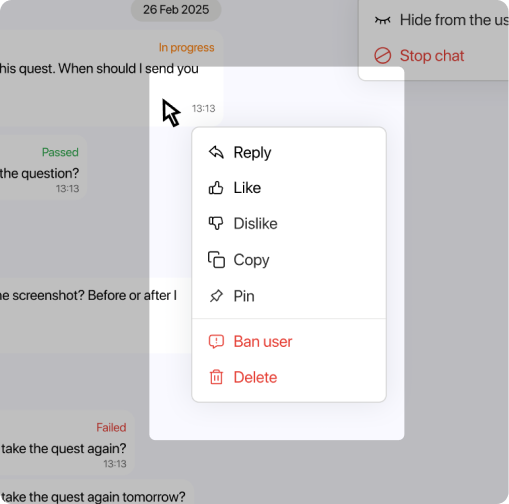Click the Delete trash can icon
This screenshot has height=504, width=509.
(216, 377)
